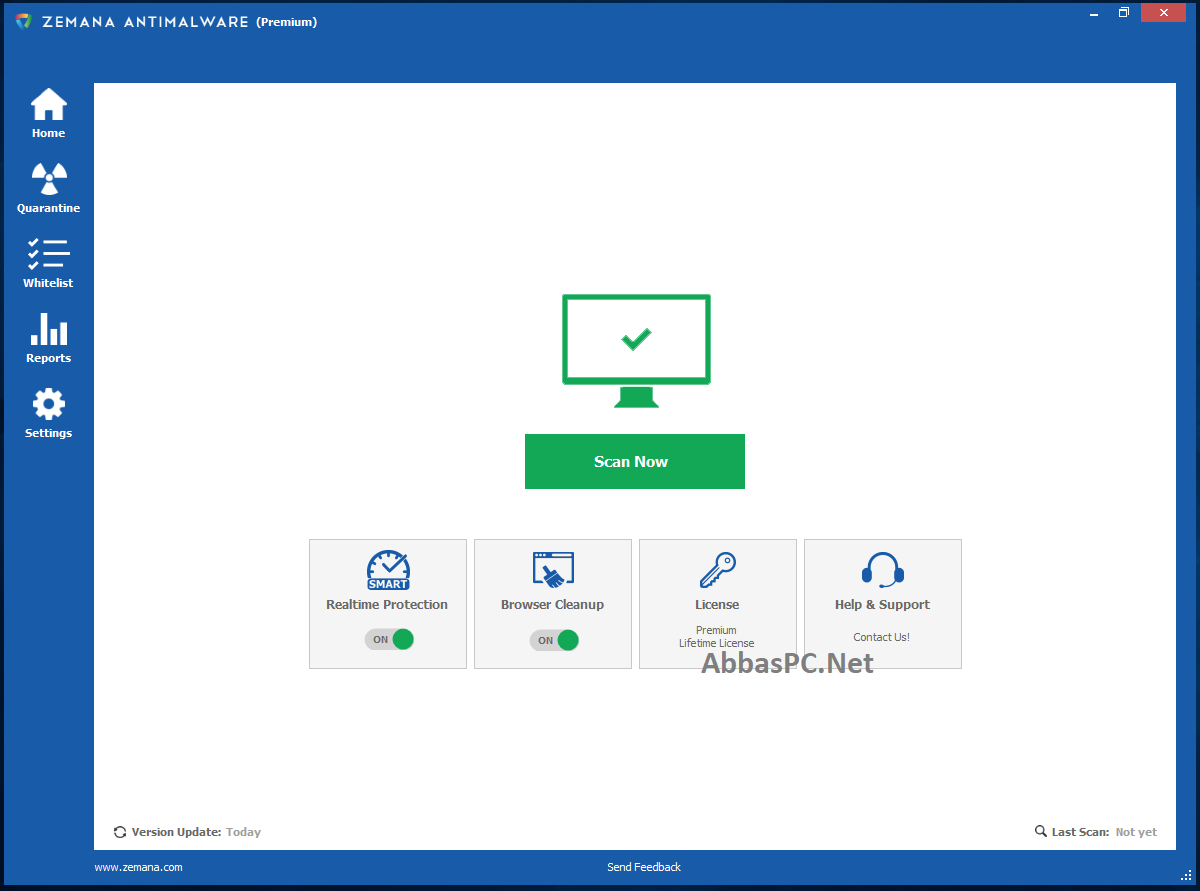
Task: Click the Last Scan: Not yet status
Action: click(x=1096, y=832)
